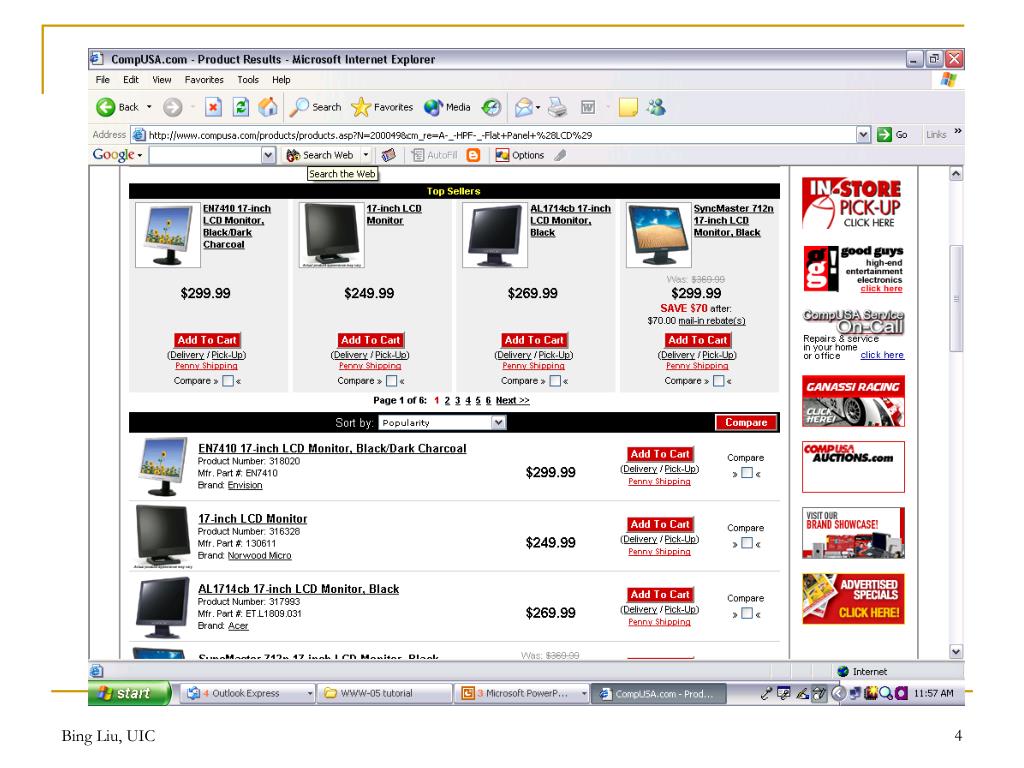
Task: Open the Tools menu
Action: click(248, 80)
